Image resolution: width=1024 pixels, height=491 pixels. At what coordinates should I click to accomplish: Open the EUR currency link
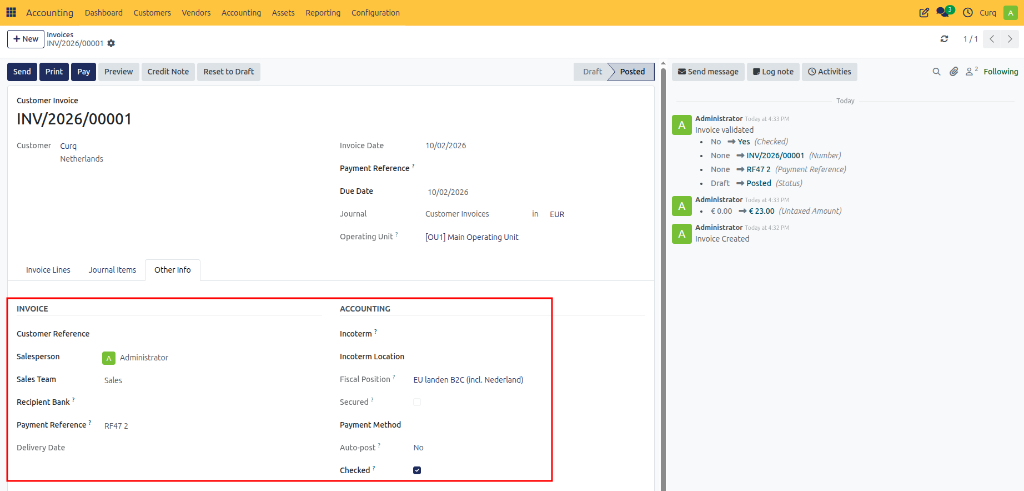tap(557, 214)
